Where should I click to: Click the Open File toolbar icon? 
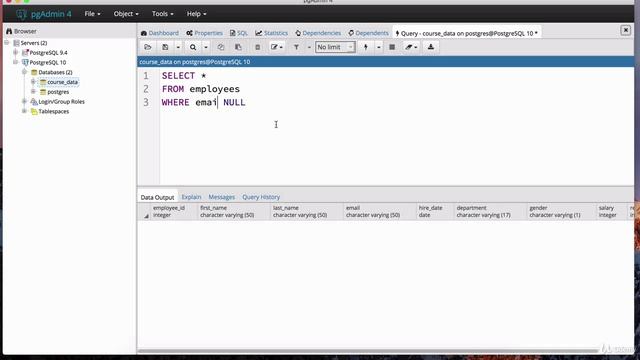click(148, 47)
